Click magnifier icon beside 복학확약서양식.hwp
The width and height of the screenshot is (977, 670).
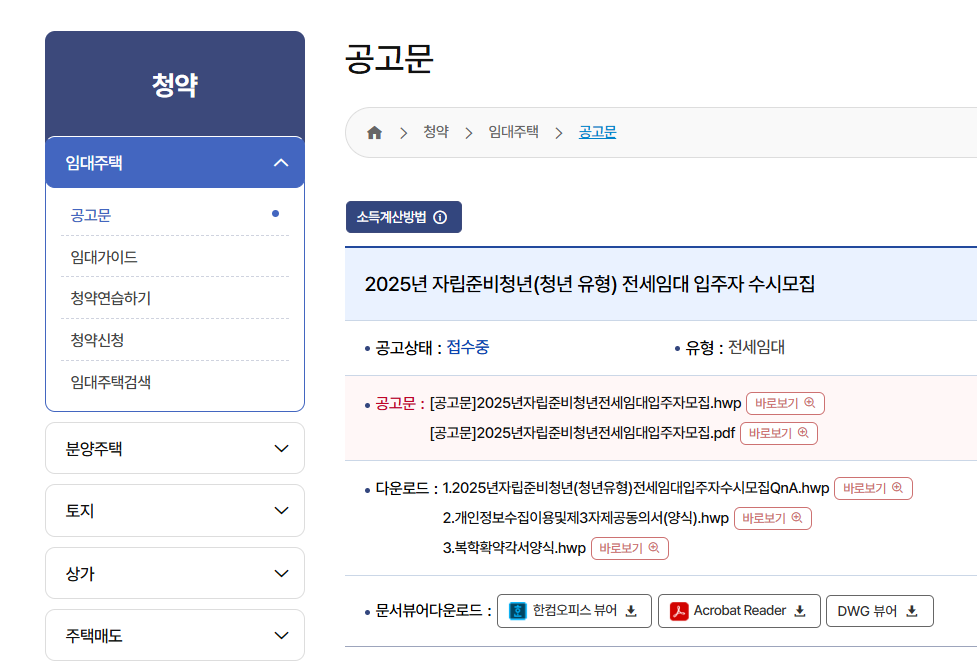tap(654, 547)
